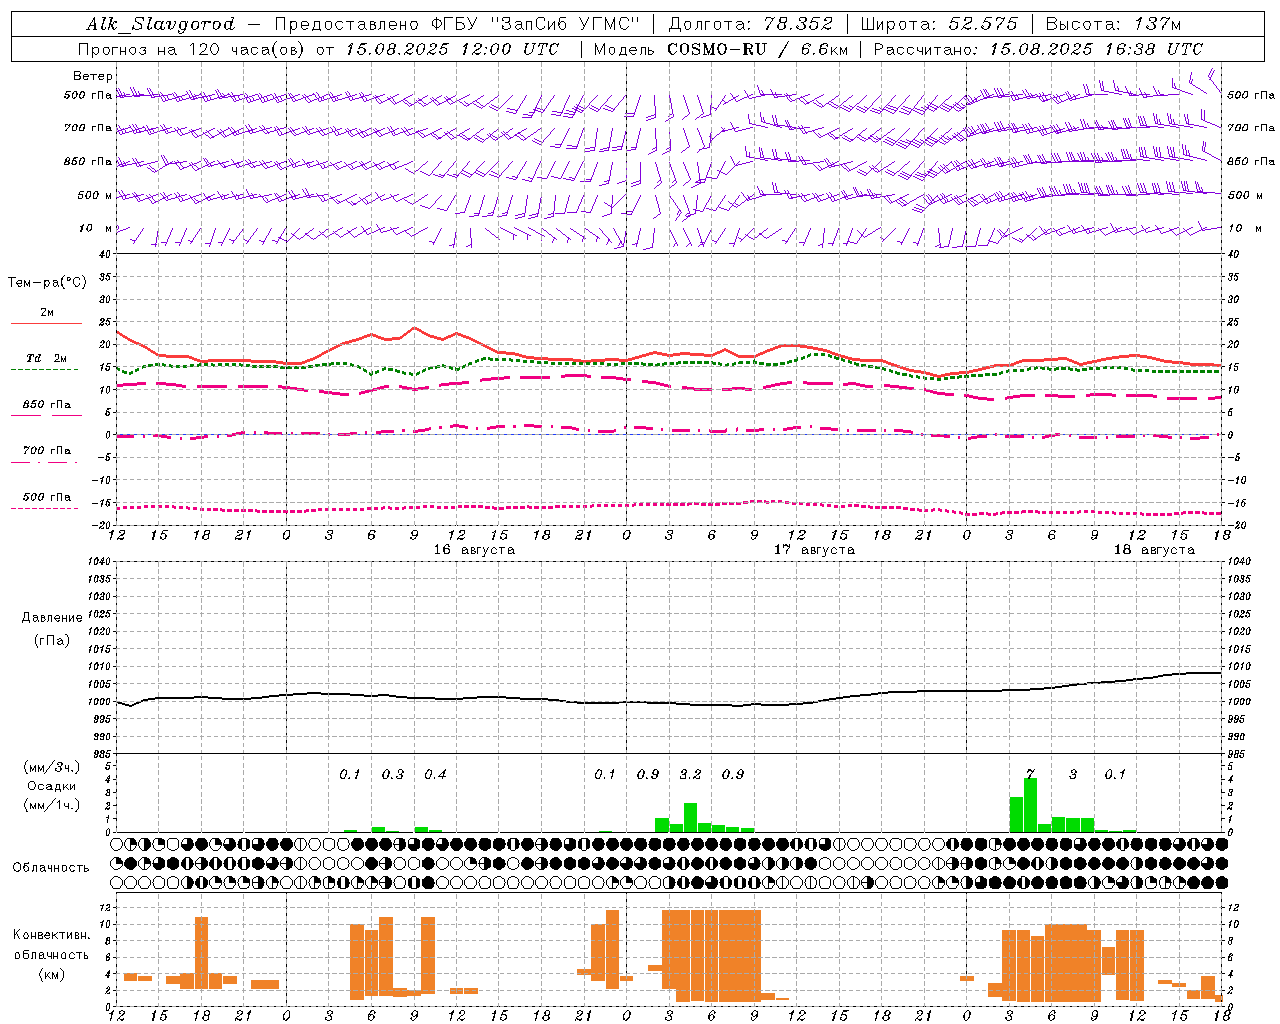The image size is (1280, 1024).
Task: Click the forecast start 15.08.2025 12:00 UTC
Action: point(452,49)
